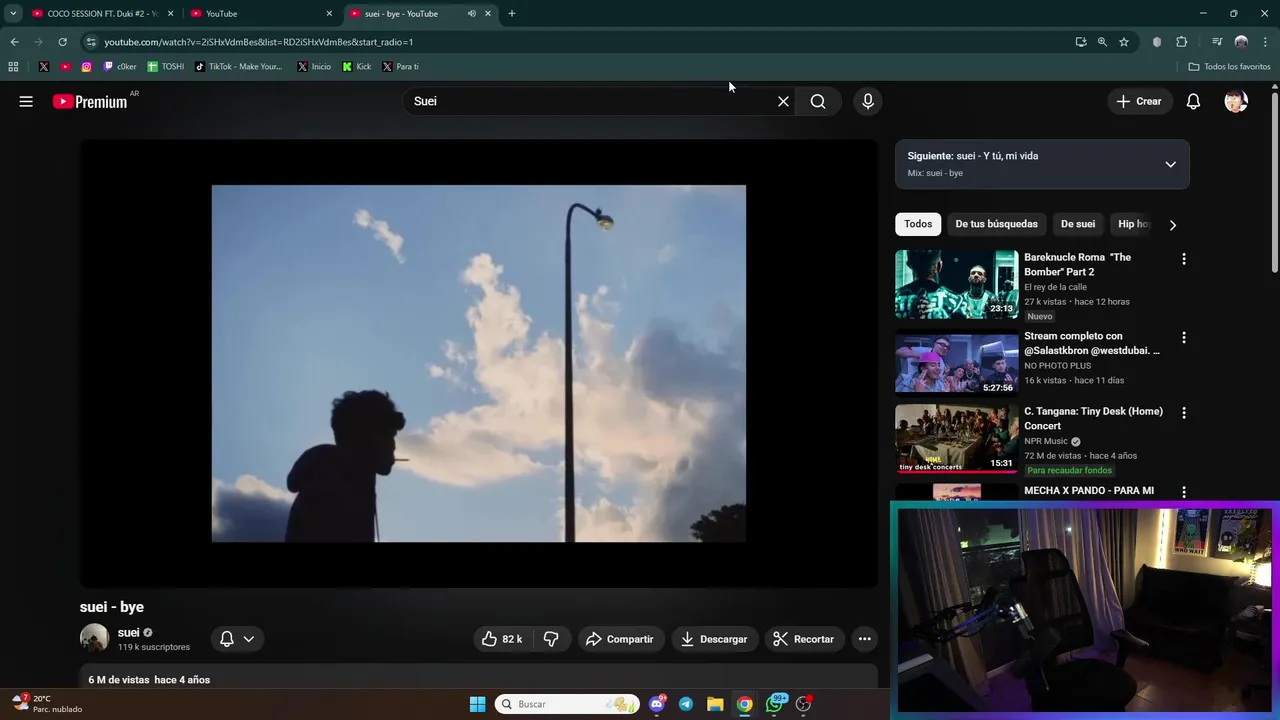Open YouTube notifications bell
1280x720 pixels.
pyautogui.click(x=1193, y=101)
